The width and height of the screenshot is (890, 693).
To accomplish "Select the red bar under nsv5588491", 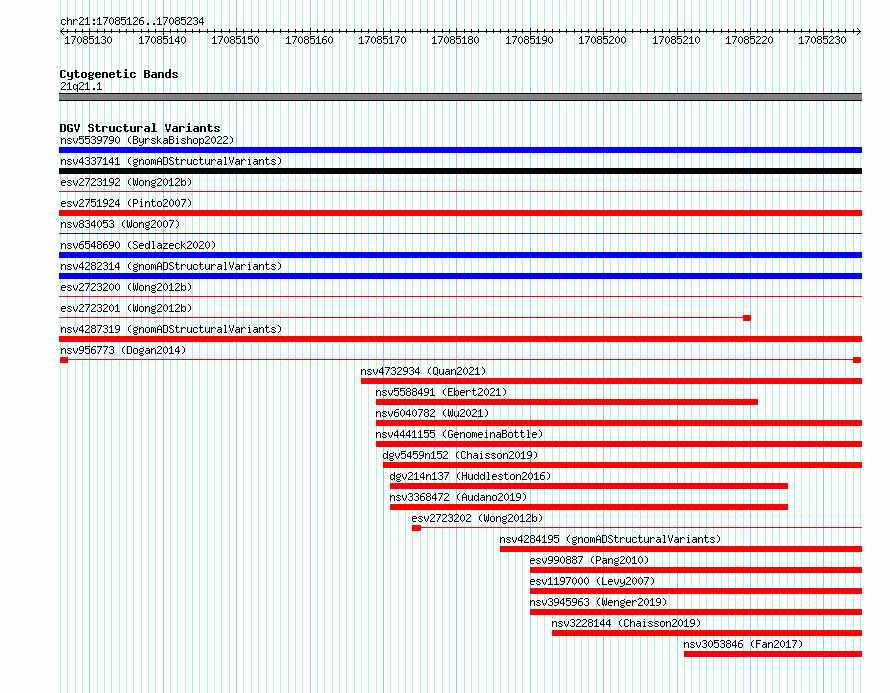I will click(566, 402).
